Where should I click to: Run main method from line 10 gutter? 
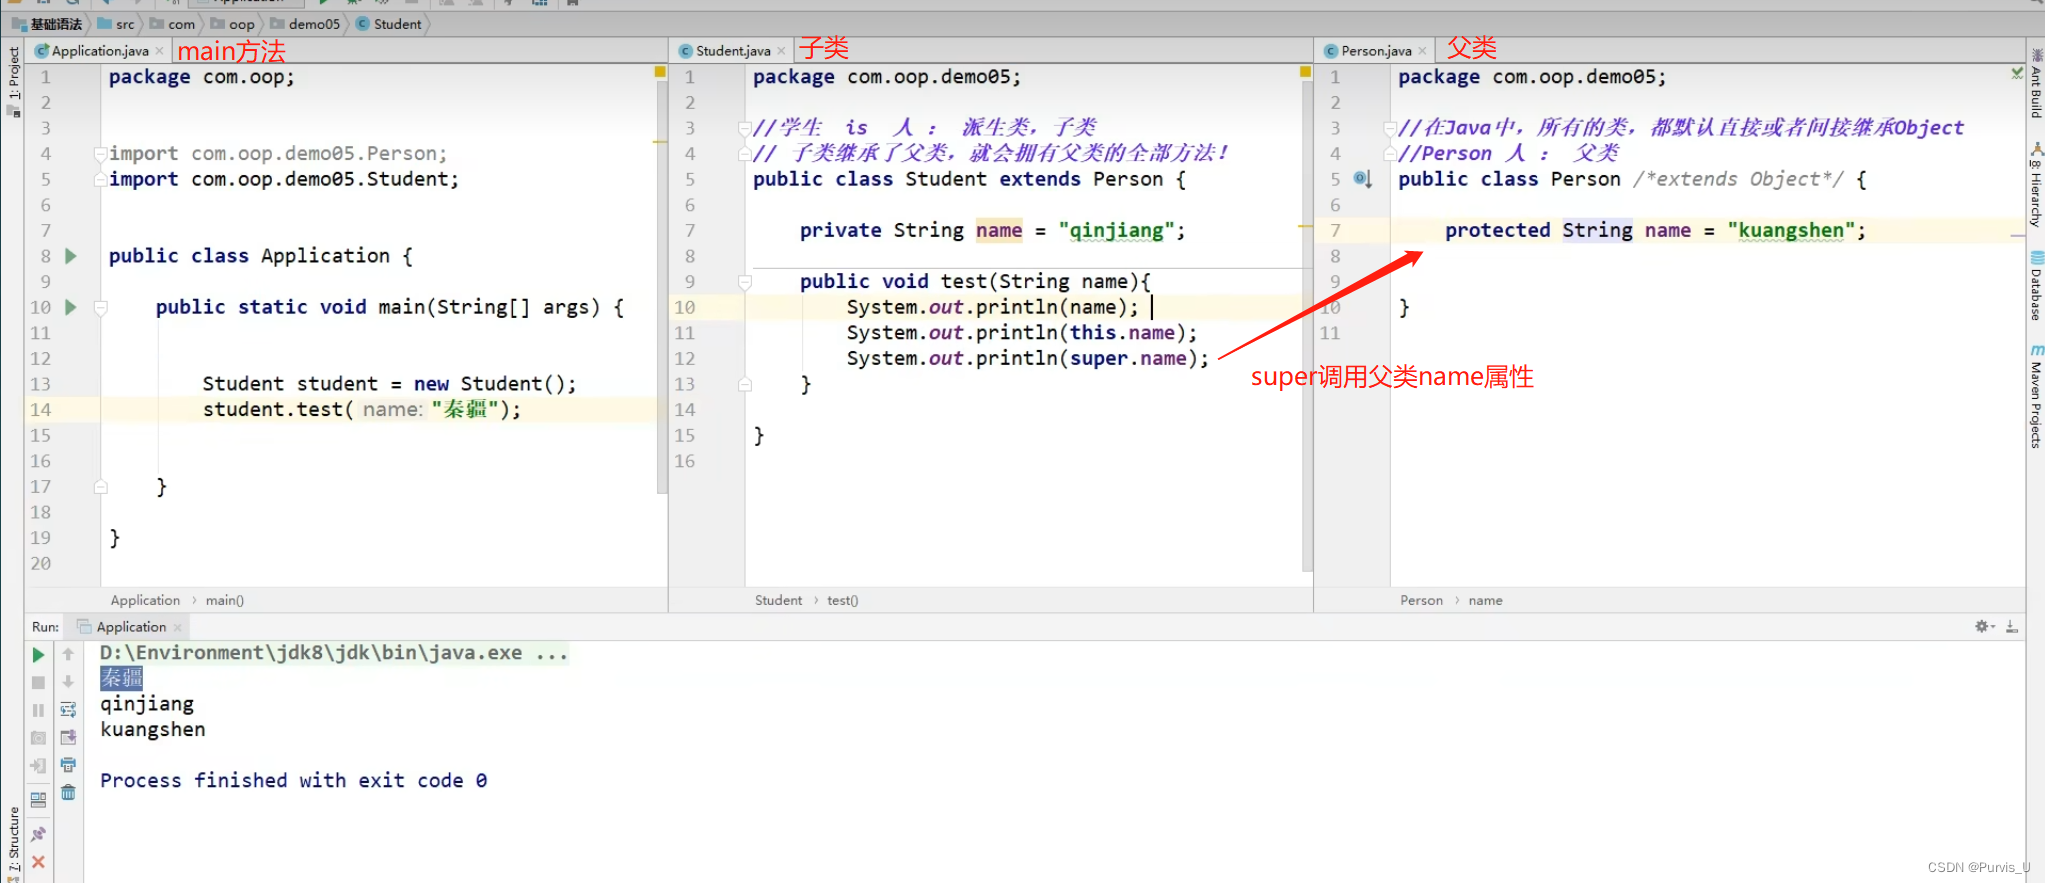pyautogui.click(x=71, y=307)
